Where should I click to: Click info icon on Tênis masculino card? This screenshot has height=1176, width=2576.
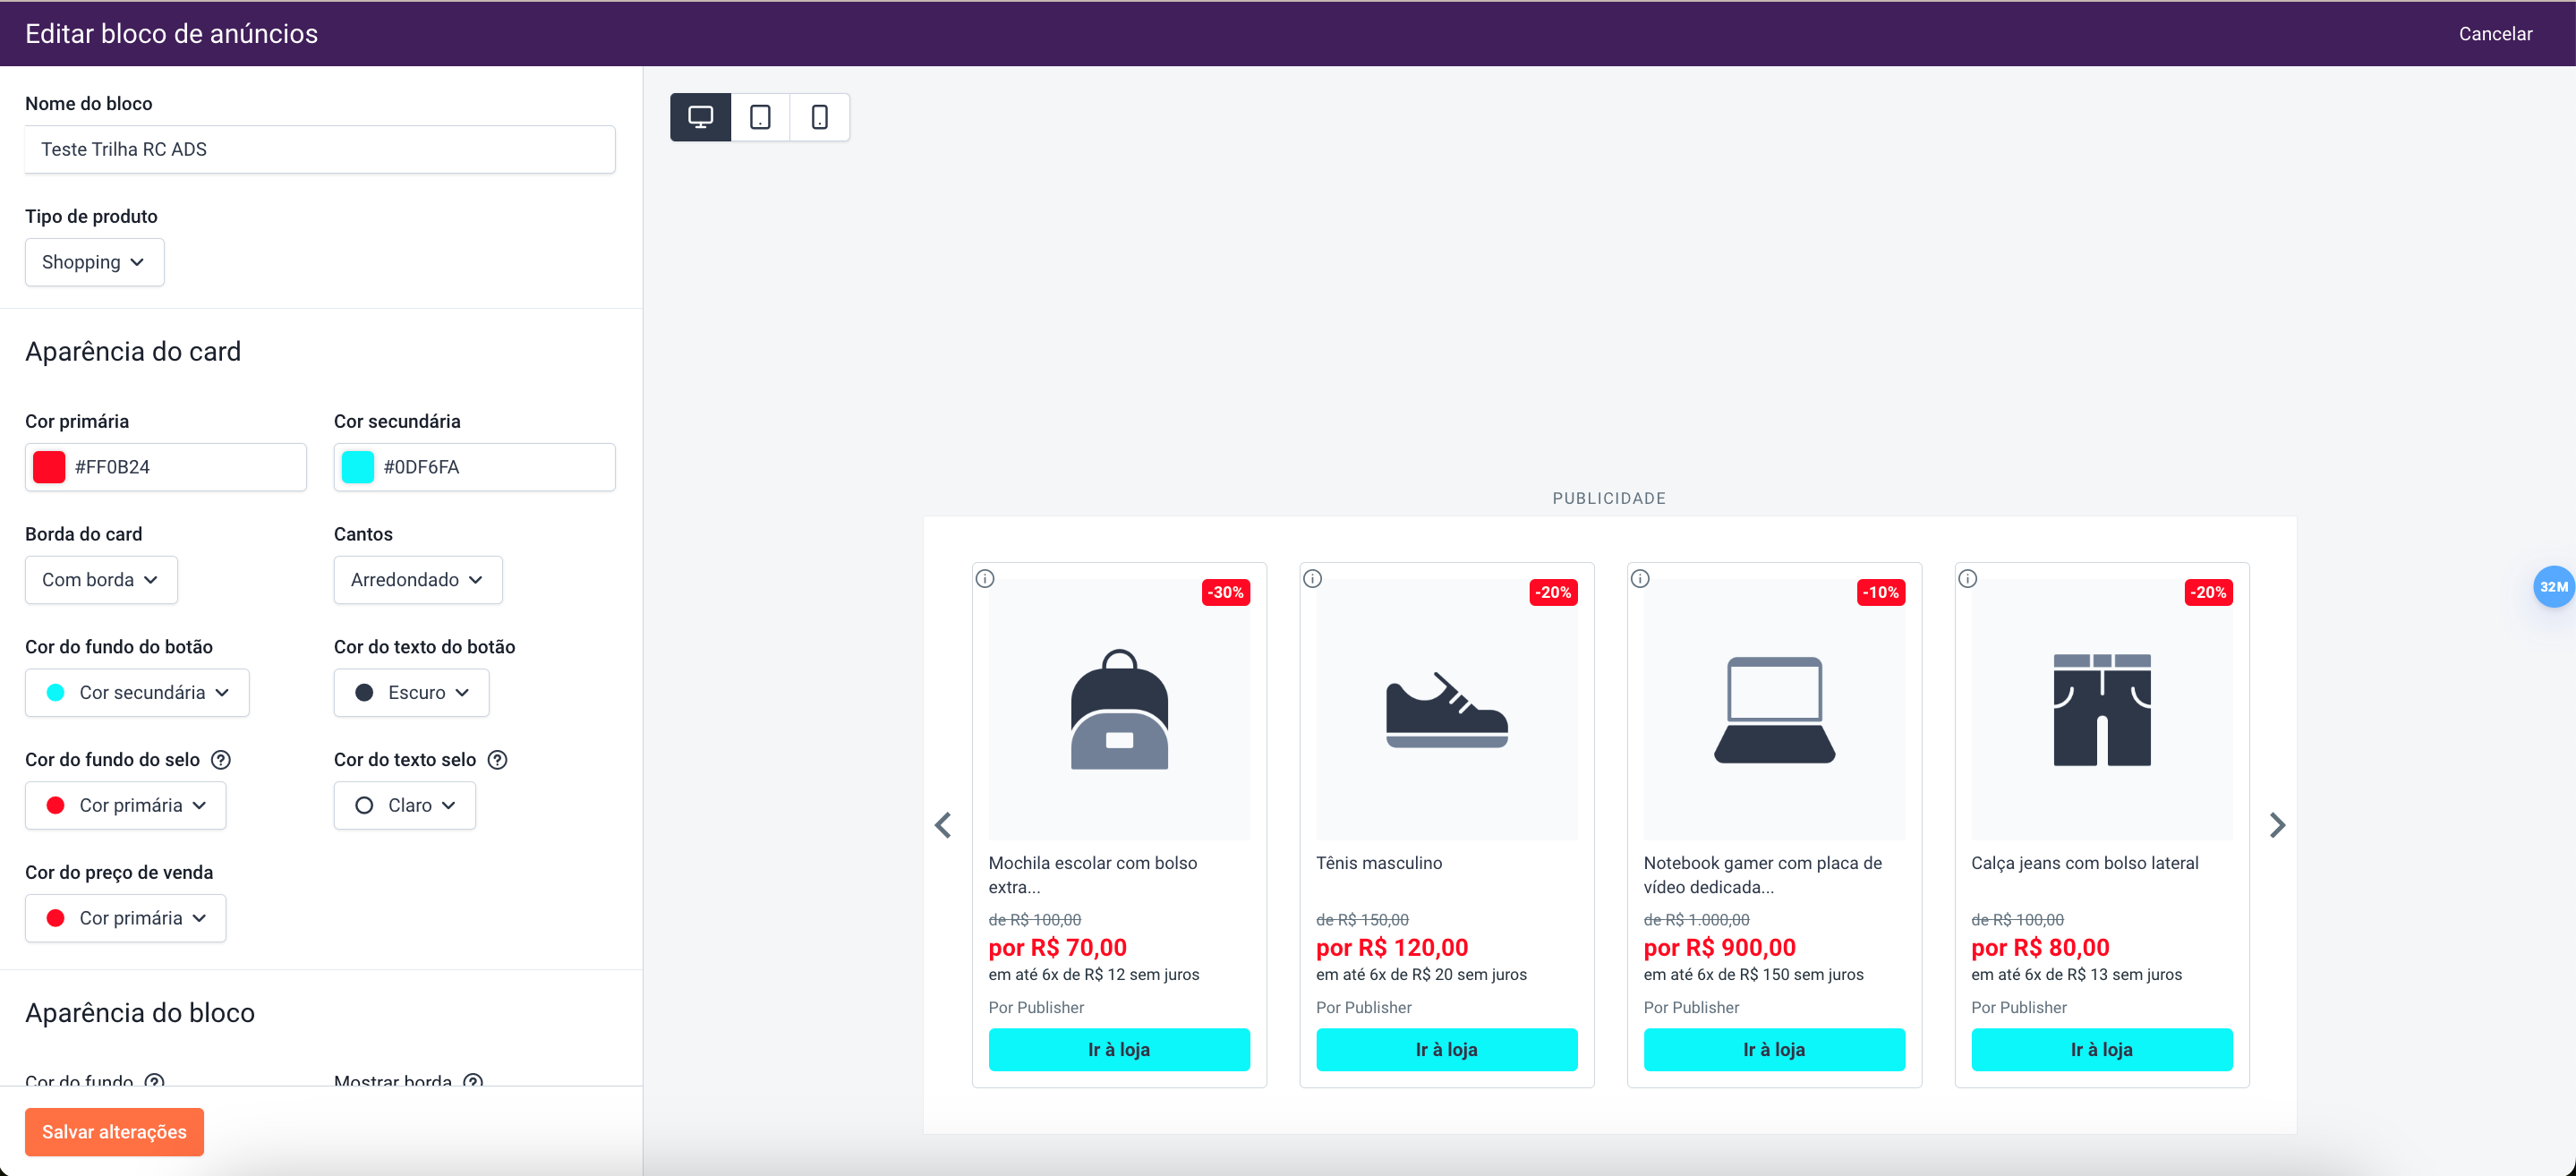1312,578
